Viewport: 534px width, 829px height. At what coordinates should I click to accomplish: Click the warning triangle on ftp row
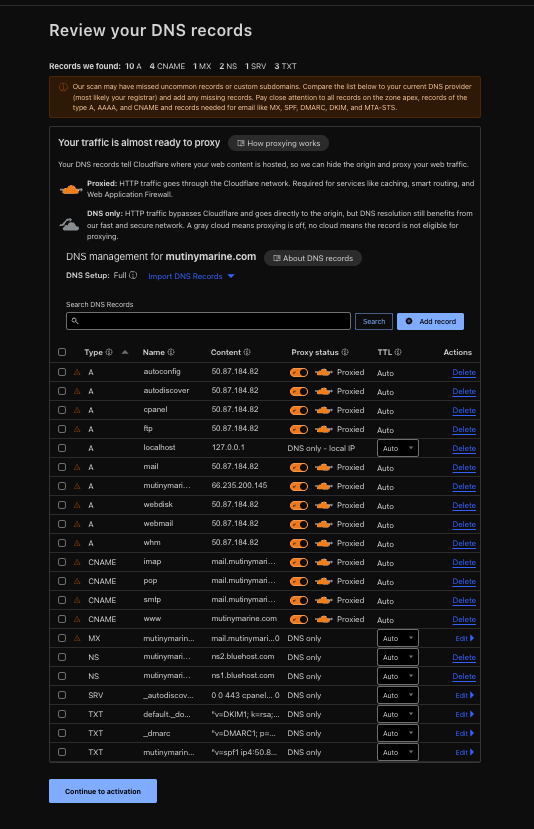pos(77,429)
